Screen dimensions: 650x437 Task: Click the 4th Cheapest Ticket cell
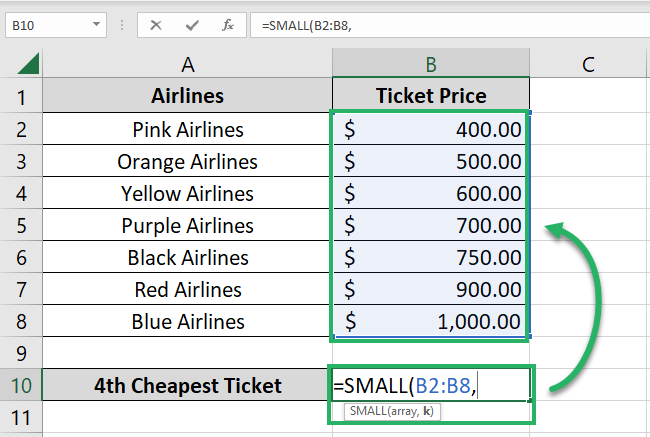tap(188, 385)
